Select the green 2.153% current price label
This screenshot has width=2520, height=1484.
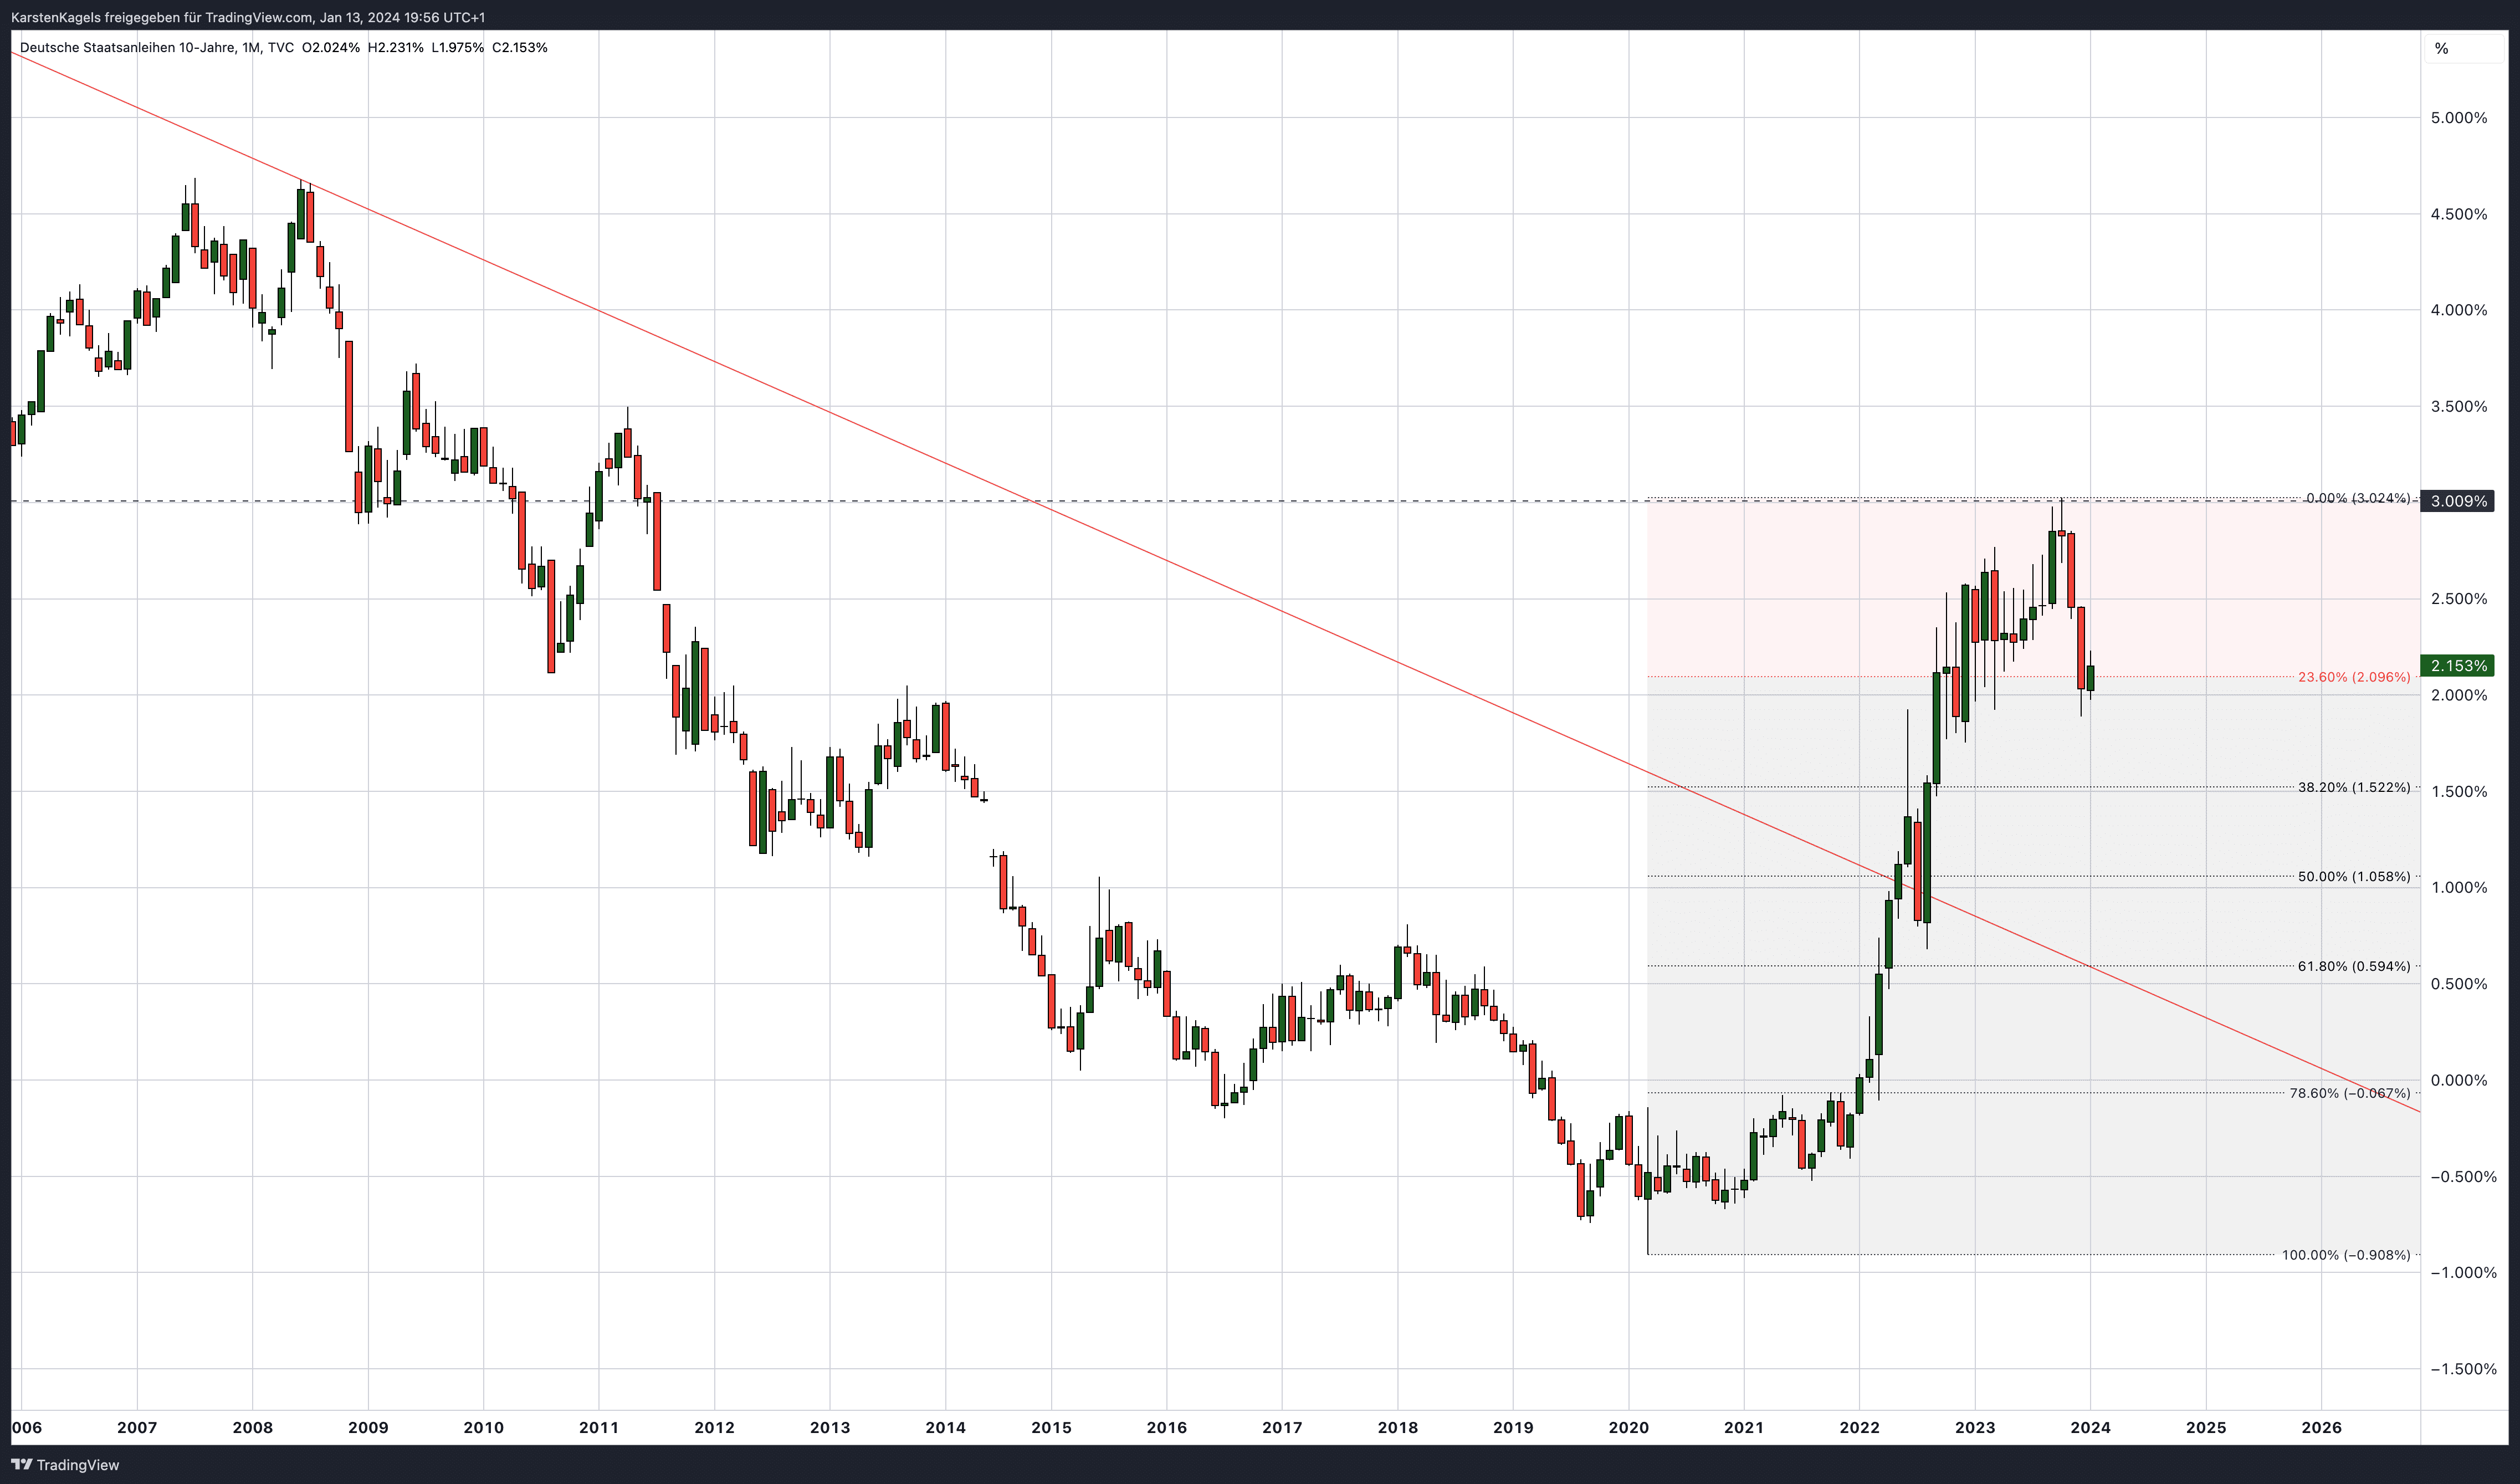click(2457, 666)
